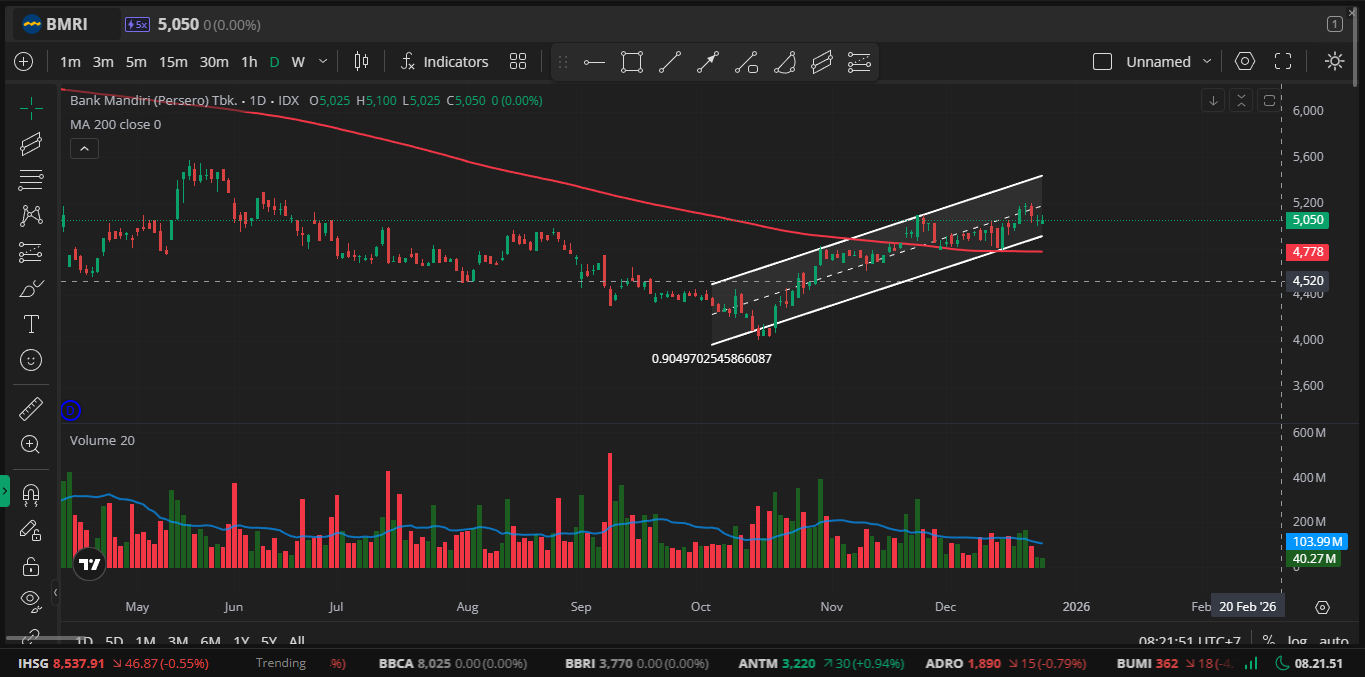Toggle percent price scale
The height and width of the screenshot is (677, 1365).
click(1269, 641)
